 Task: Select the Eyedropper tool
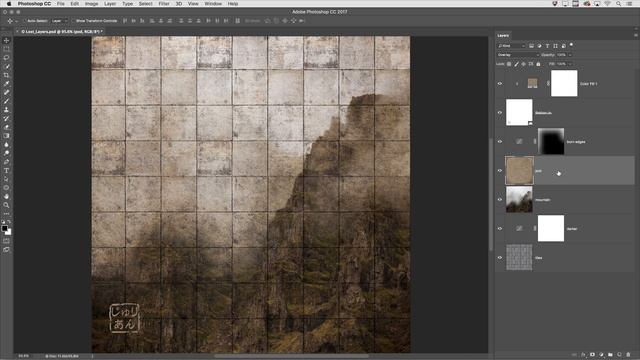[x=6, y=84]
